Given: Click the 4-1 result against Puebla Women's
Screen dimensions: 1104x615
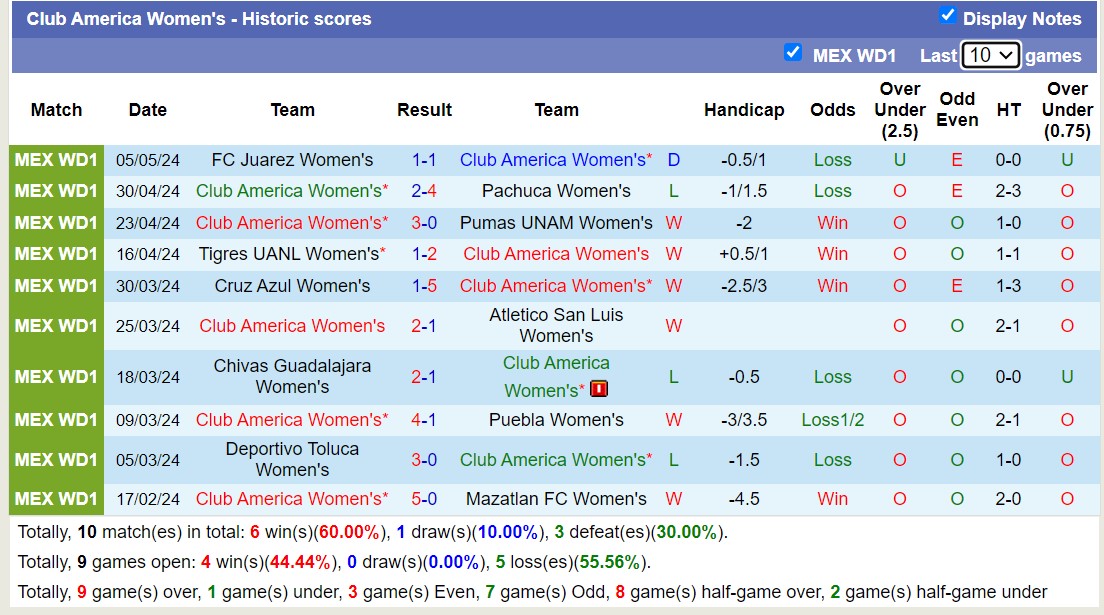Looking at the screenshot, I should [x=424, y=420].
